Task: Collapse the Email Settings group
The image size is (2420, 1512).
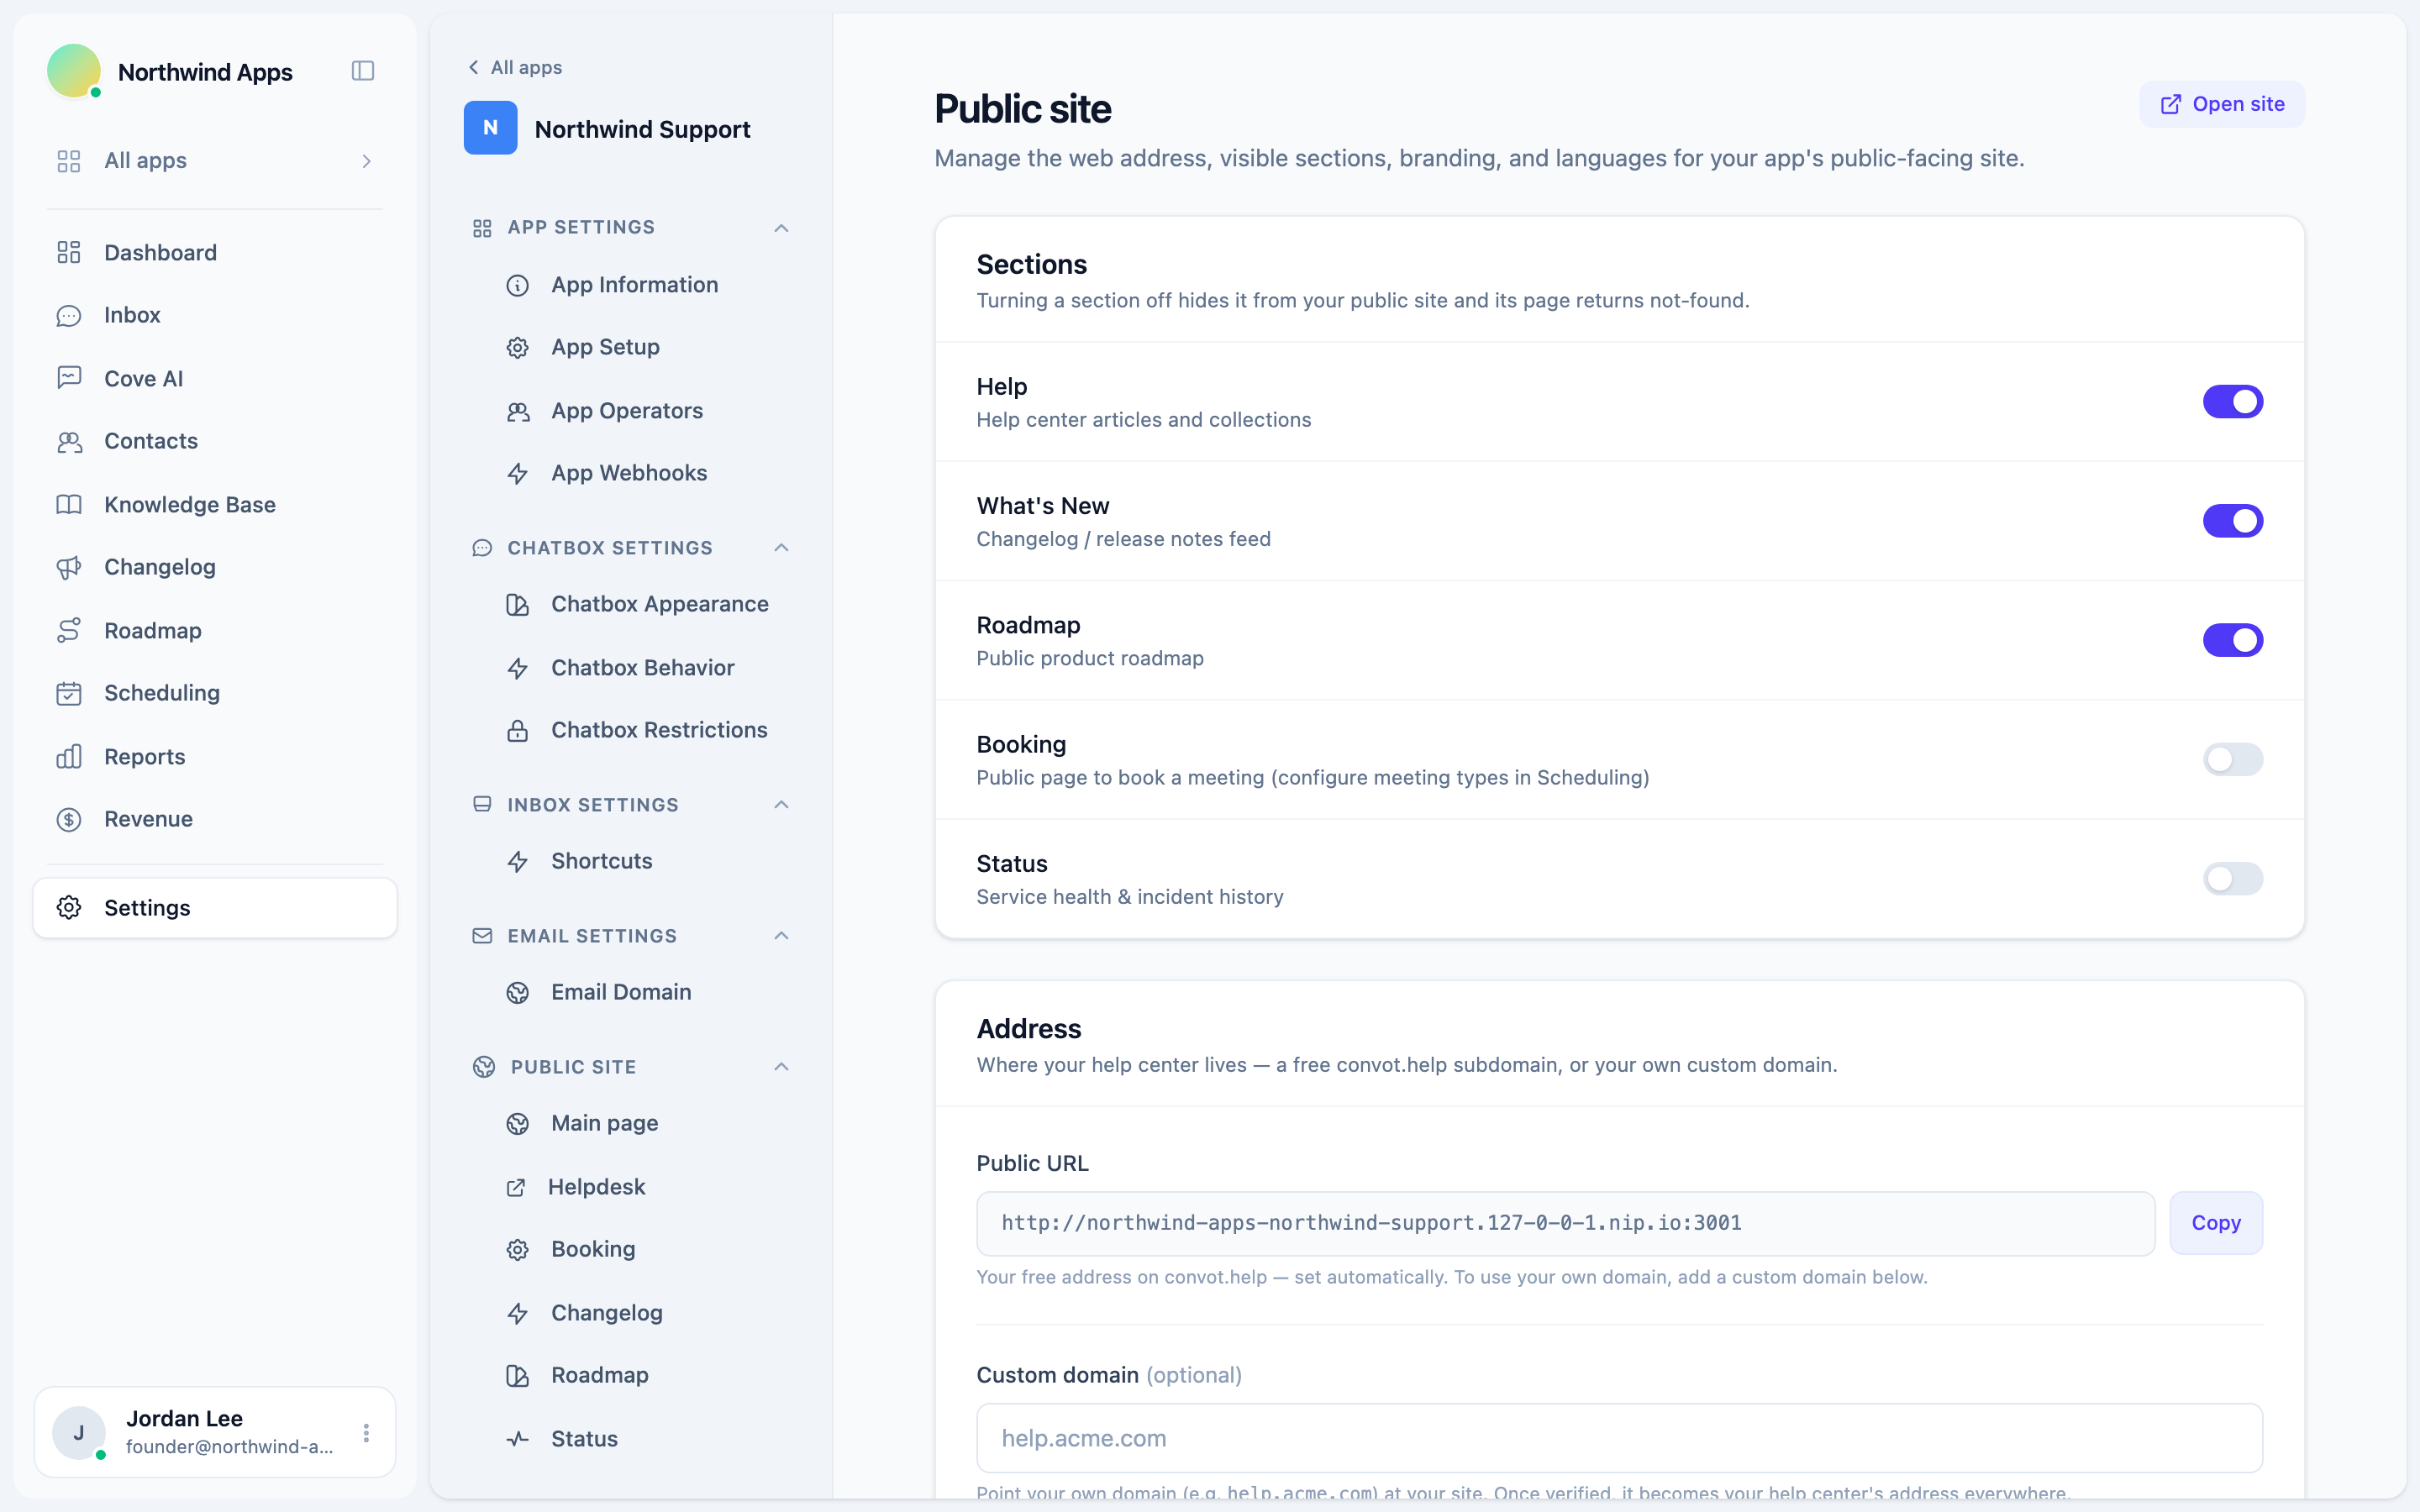Action: [x=781, y=935]
